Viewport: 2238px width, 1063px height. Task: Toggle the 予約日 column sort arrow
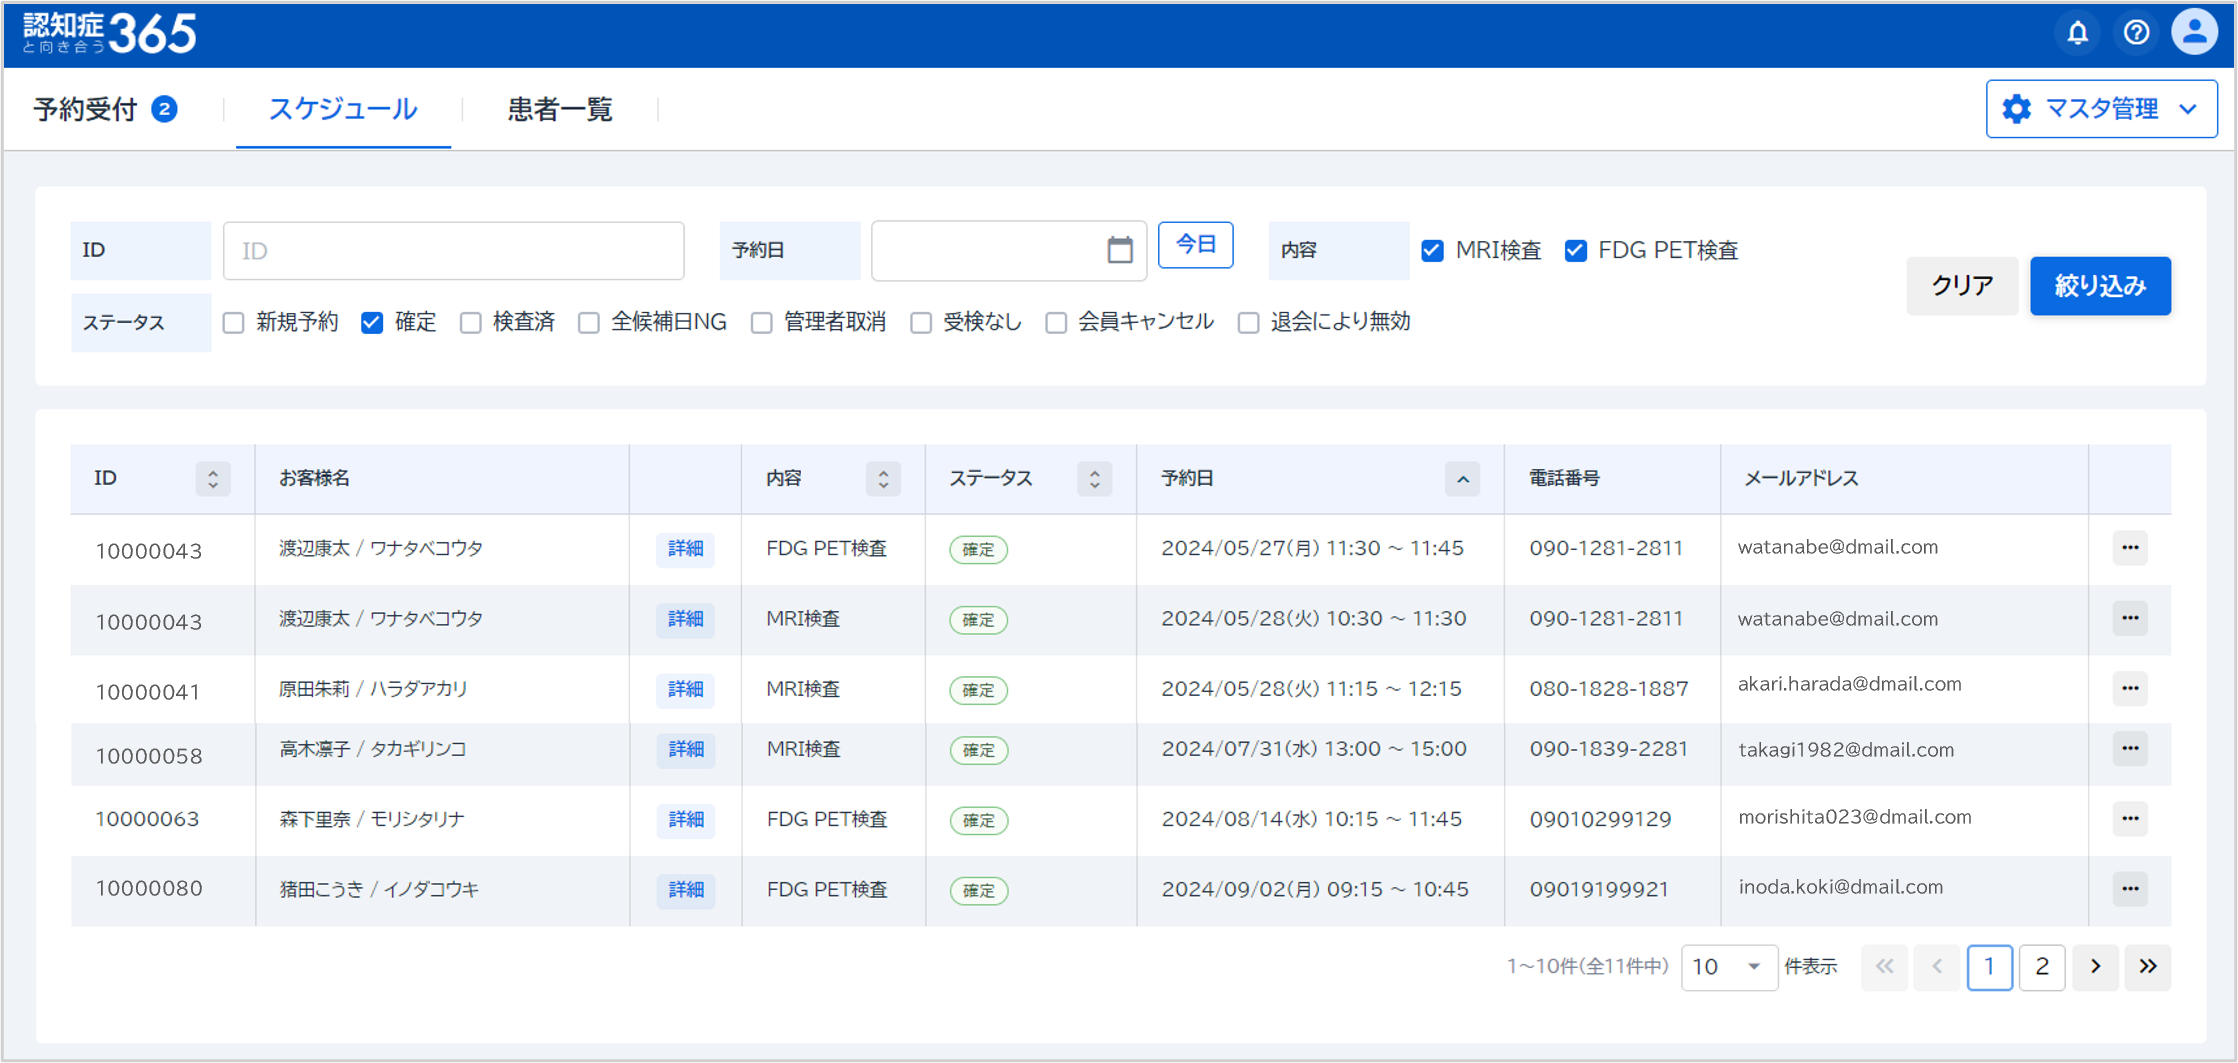click(1462, 479)
